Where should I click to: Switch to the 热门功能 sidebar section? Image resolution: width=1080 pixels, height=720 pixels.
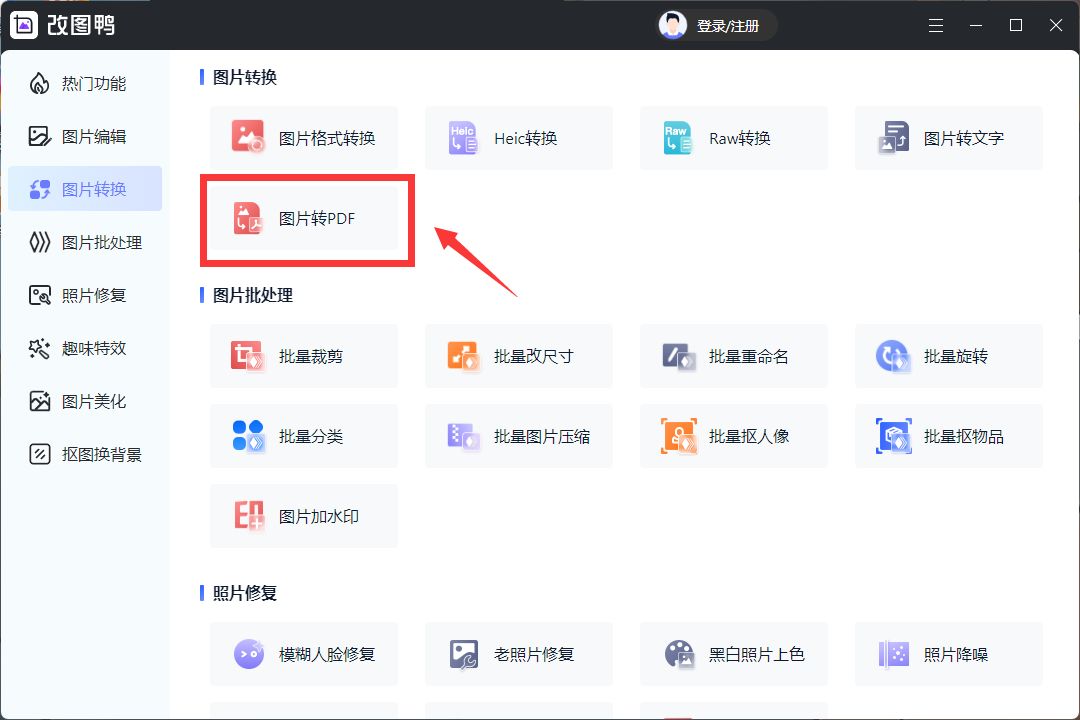pos(85,83)
